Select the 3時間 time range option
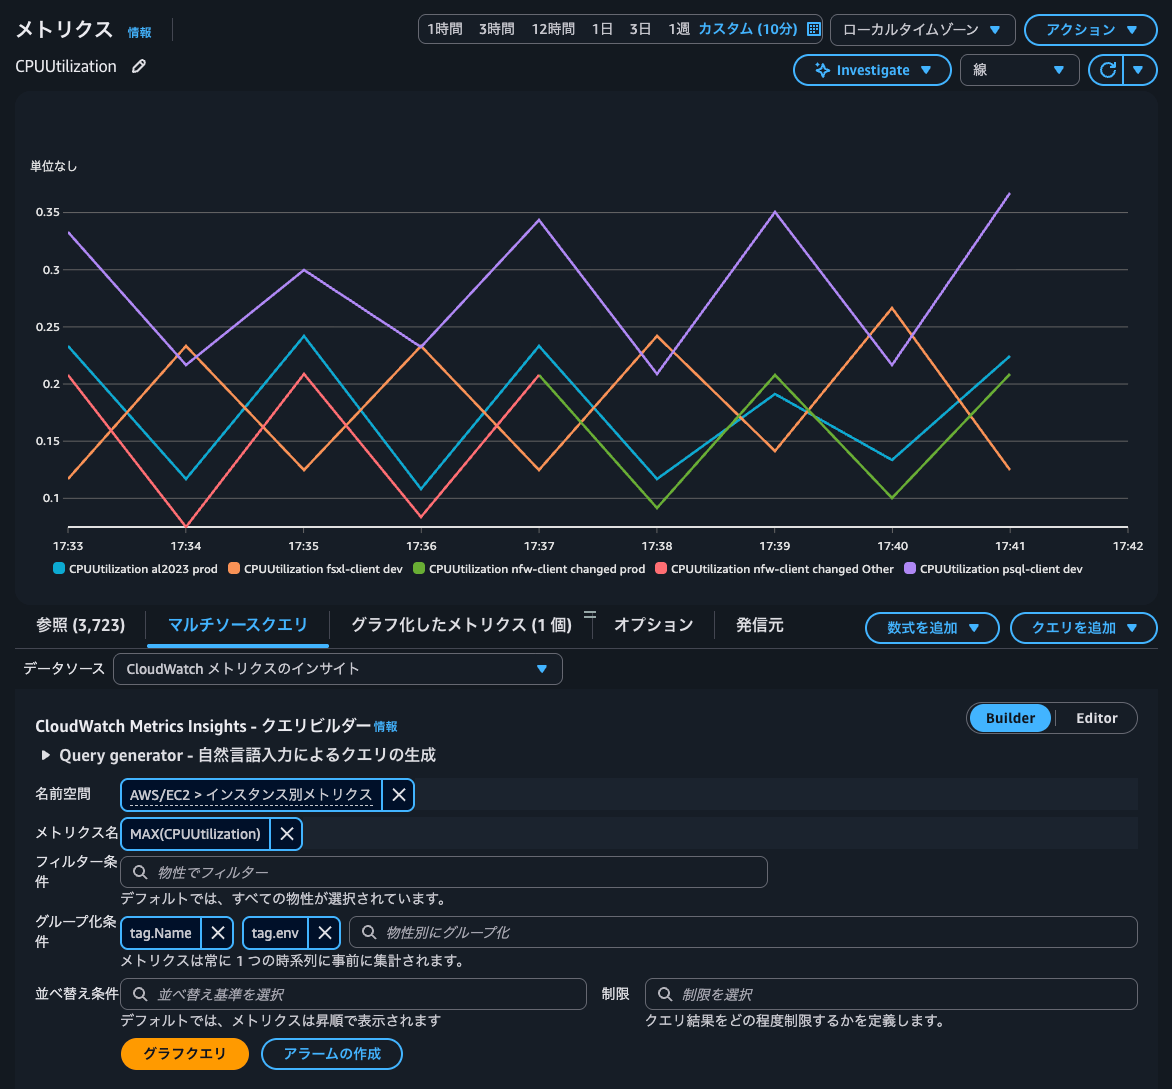 [x=497, y=29]
